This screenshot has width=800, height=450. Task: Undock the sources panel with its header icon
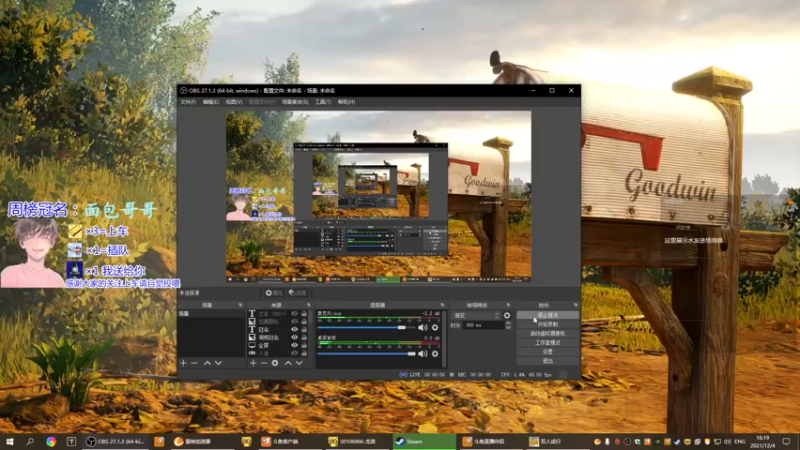coord(308,305)
